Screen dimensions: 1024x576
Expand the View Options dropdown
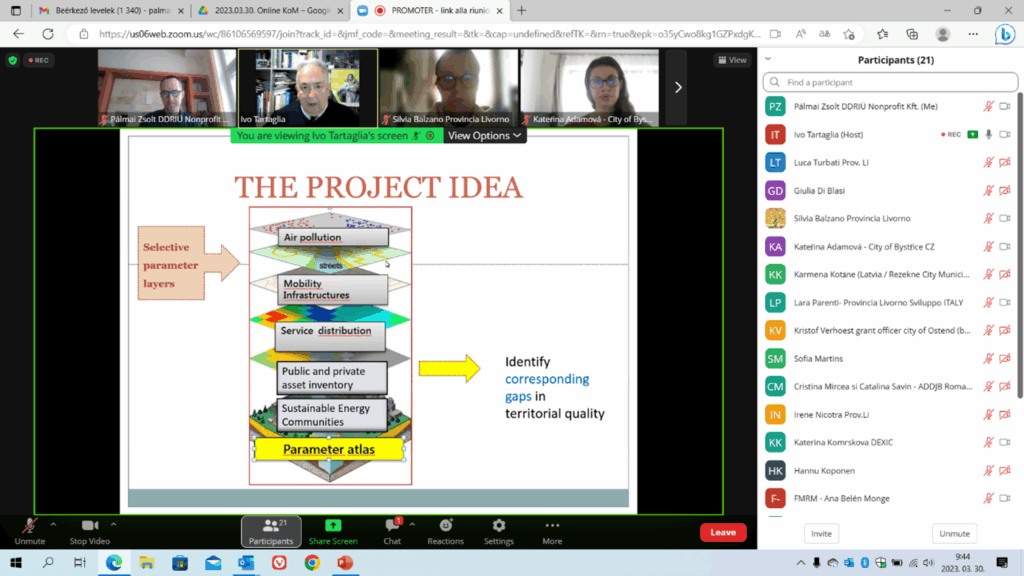pos(484,136)
